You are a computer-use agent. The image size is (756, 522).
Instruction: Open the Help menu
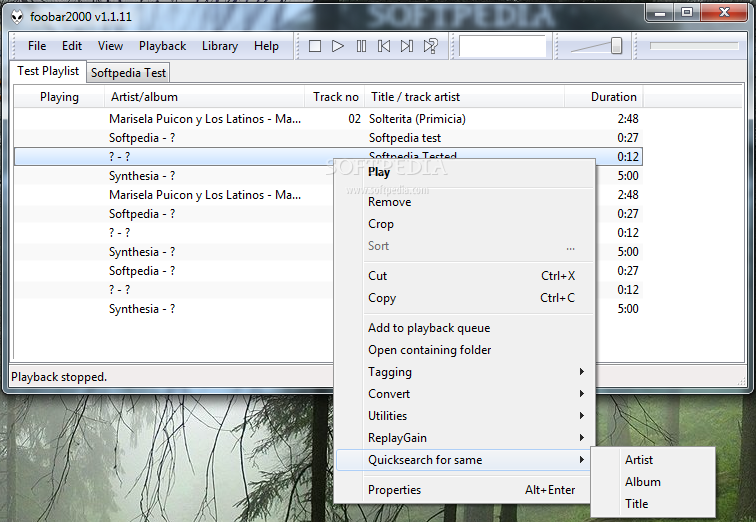point(266,46)
